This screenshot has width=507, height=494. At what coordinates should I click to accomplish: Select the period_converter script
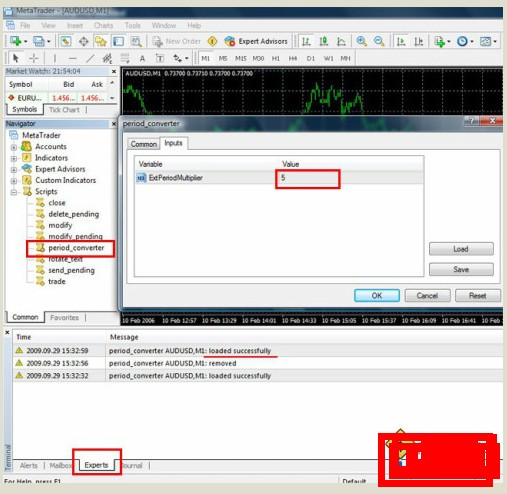click(76, 248)
